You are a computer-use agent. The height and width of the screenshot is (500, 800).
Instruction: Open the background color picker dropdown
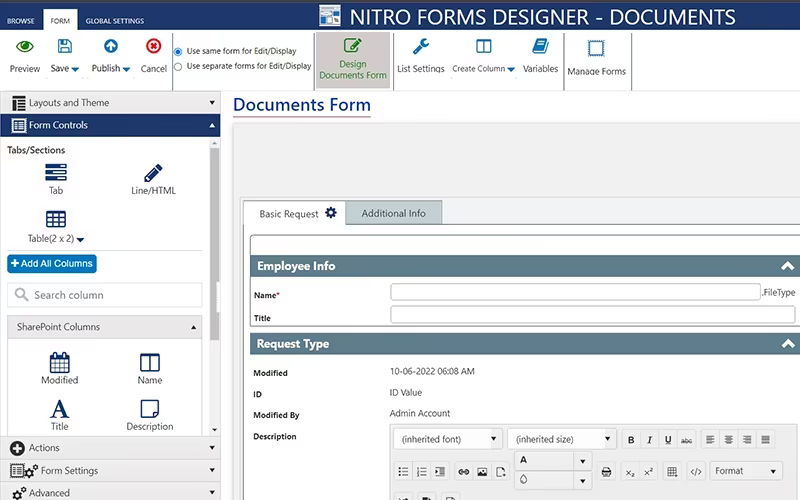[x=582, y=480]
